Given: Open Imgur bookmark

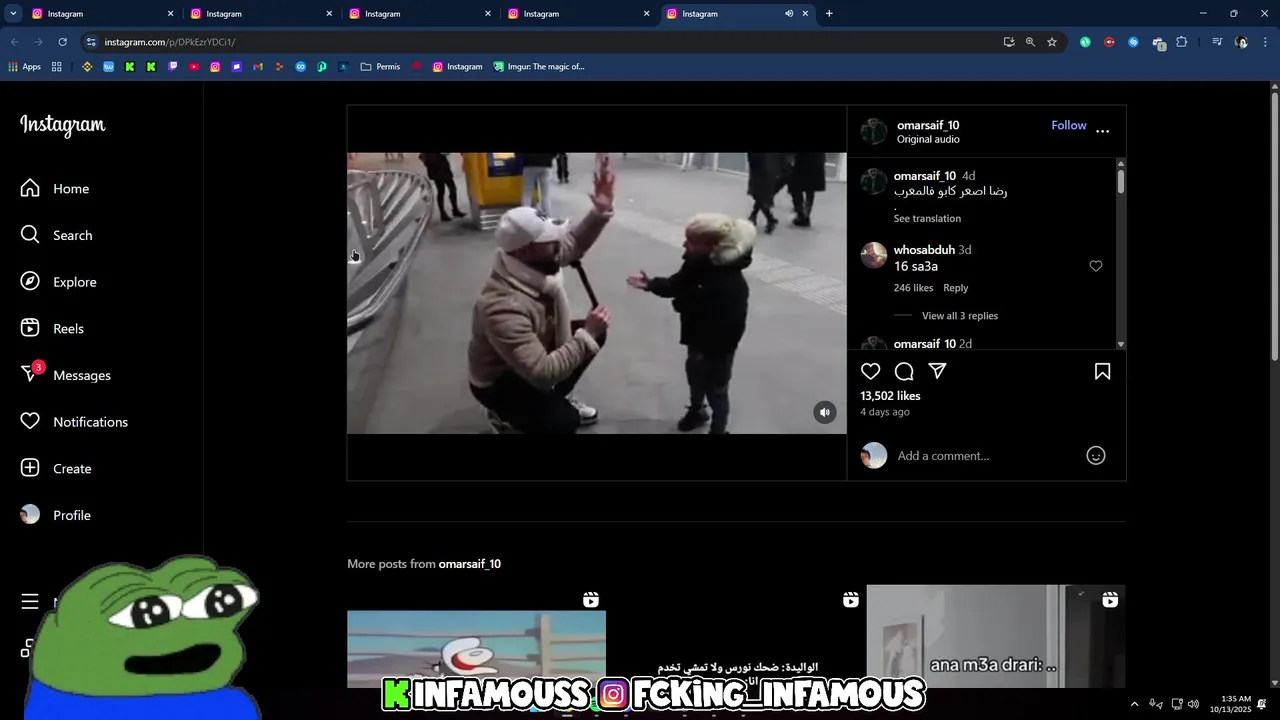Looking at the screenshot, I should coord(539,67).
